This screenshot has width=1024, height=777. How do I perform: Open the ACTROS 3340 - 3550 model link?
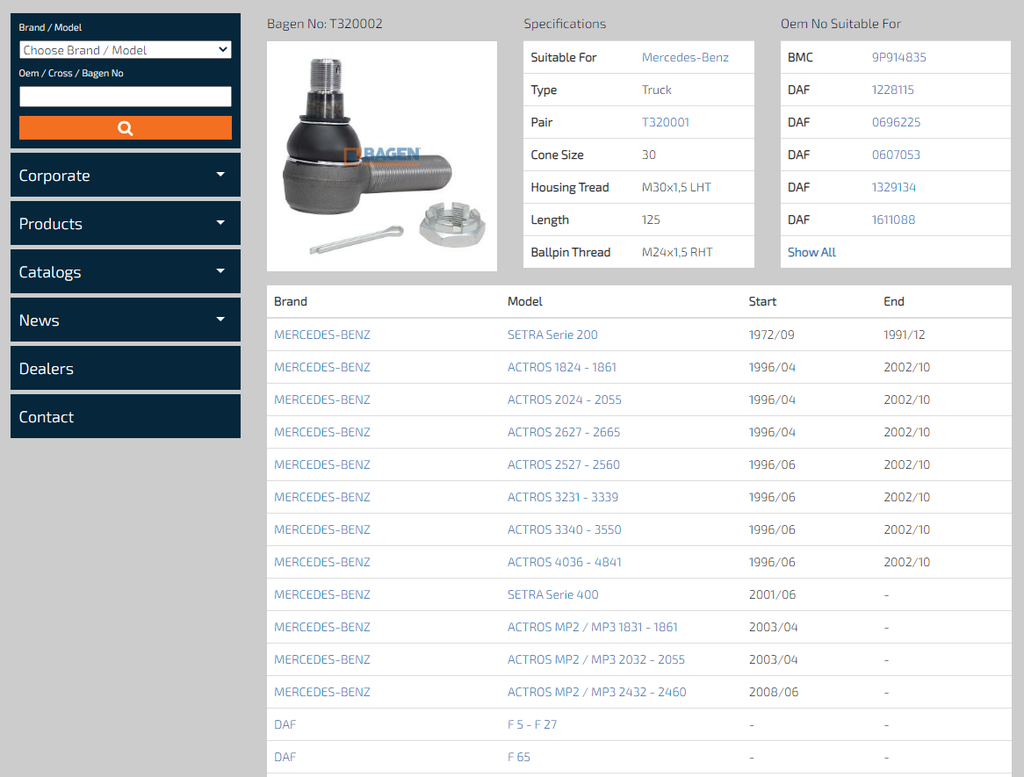pos(564,530)
